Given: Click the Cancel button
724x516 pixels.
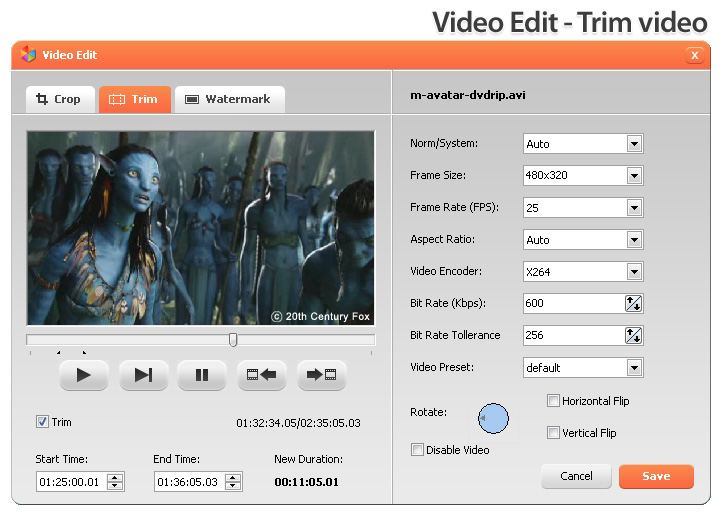Looking at the screenshot, I should [576, 476].
